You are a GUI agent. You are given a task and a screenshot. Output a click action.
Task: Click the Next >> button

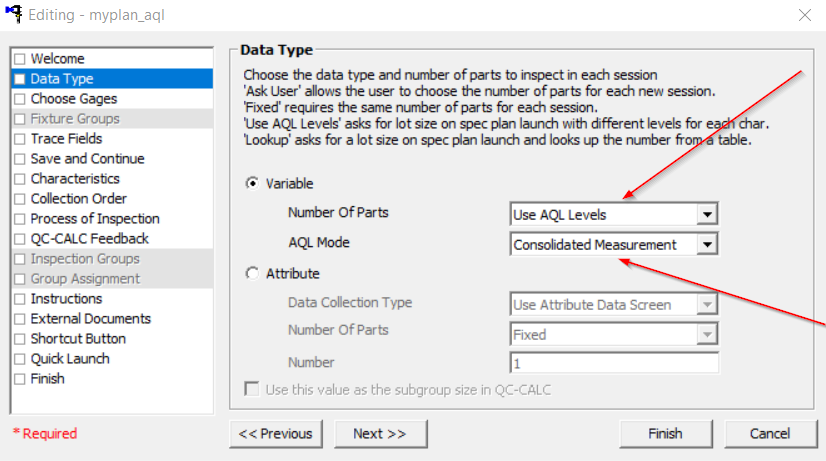(380, 434)
